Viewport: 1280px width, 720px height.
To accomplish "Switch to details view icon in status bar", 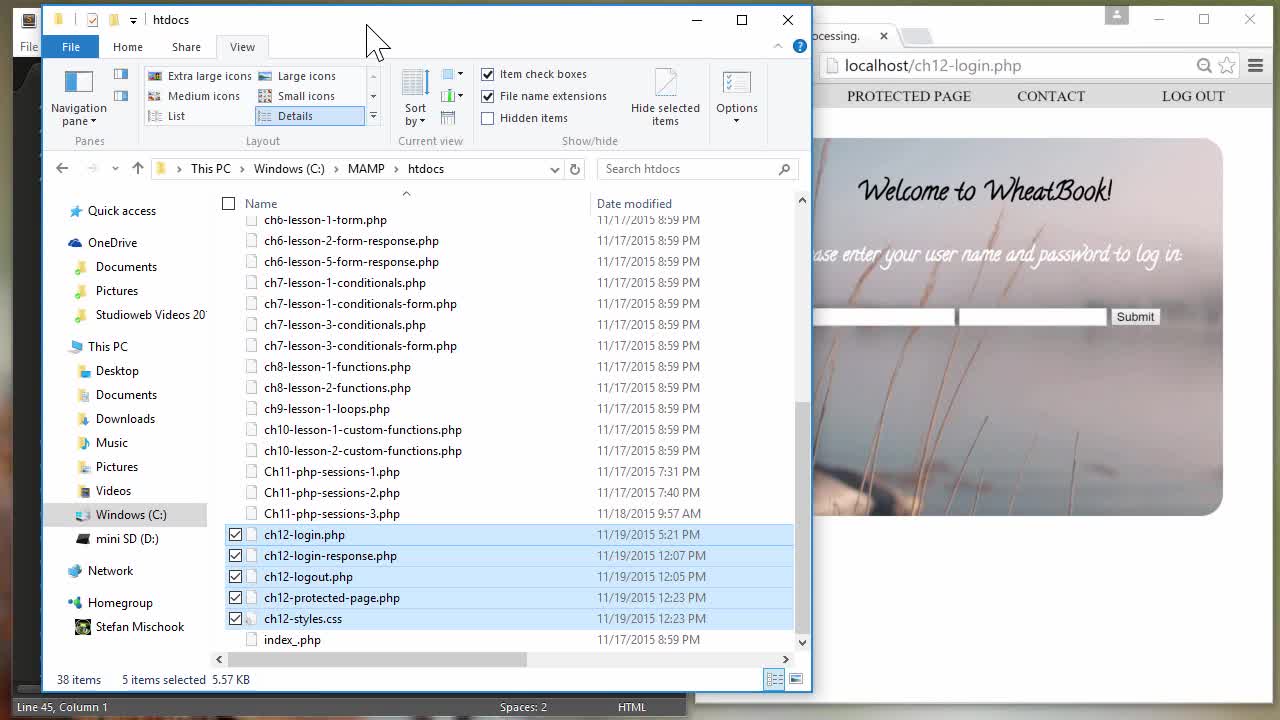I will click(775, 679).
